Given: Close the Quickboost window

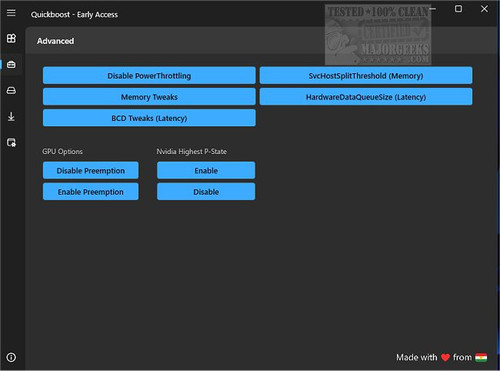Looking at the screenshot, I should click(484, 9).
